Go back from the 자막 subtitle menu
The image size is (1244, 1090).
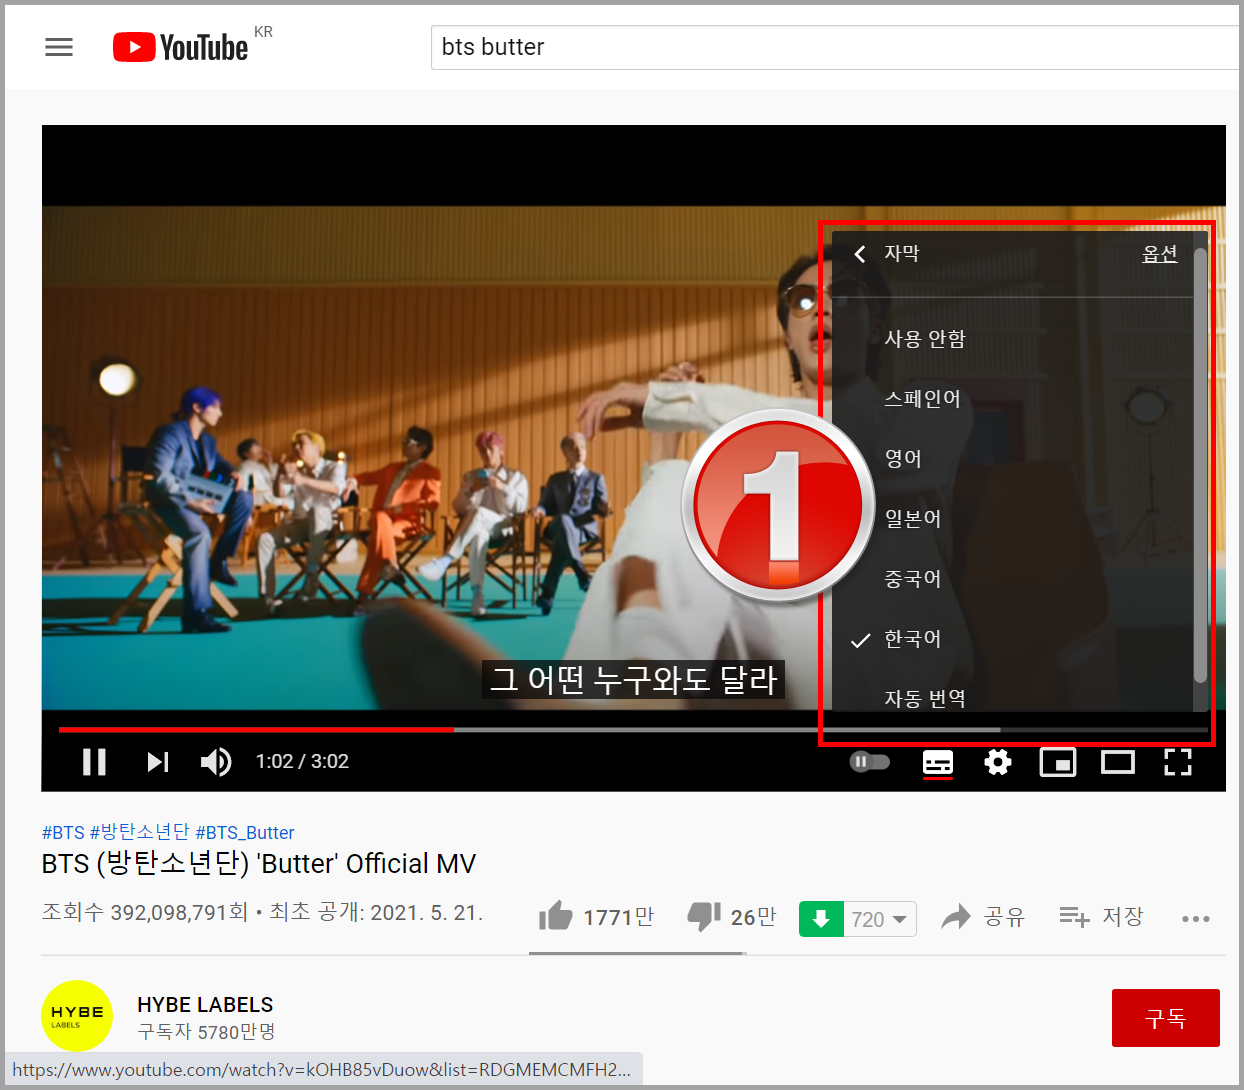pyautogui.click(x=860, y=254)
